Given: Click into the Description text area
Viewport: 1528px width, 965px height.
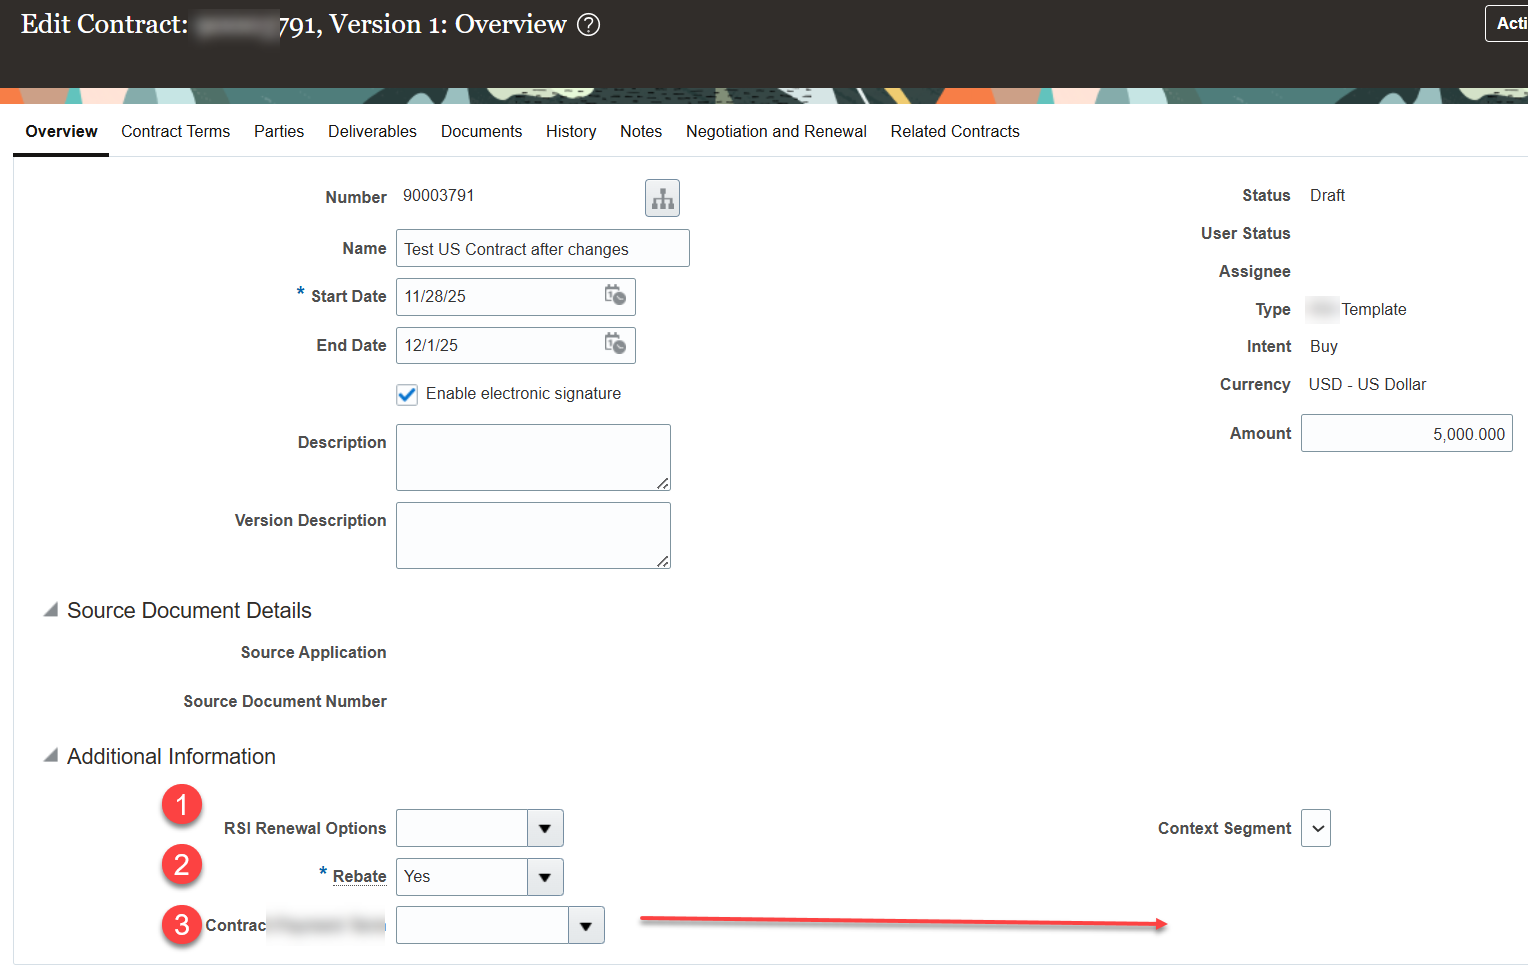Looking at the screenshot, I should 533,457.
